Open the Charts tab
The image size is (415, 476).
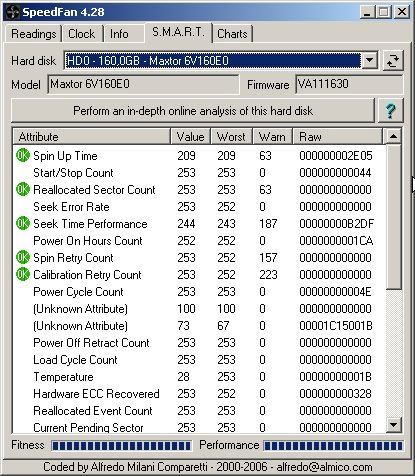[232, 34]
